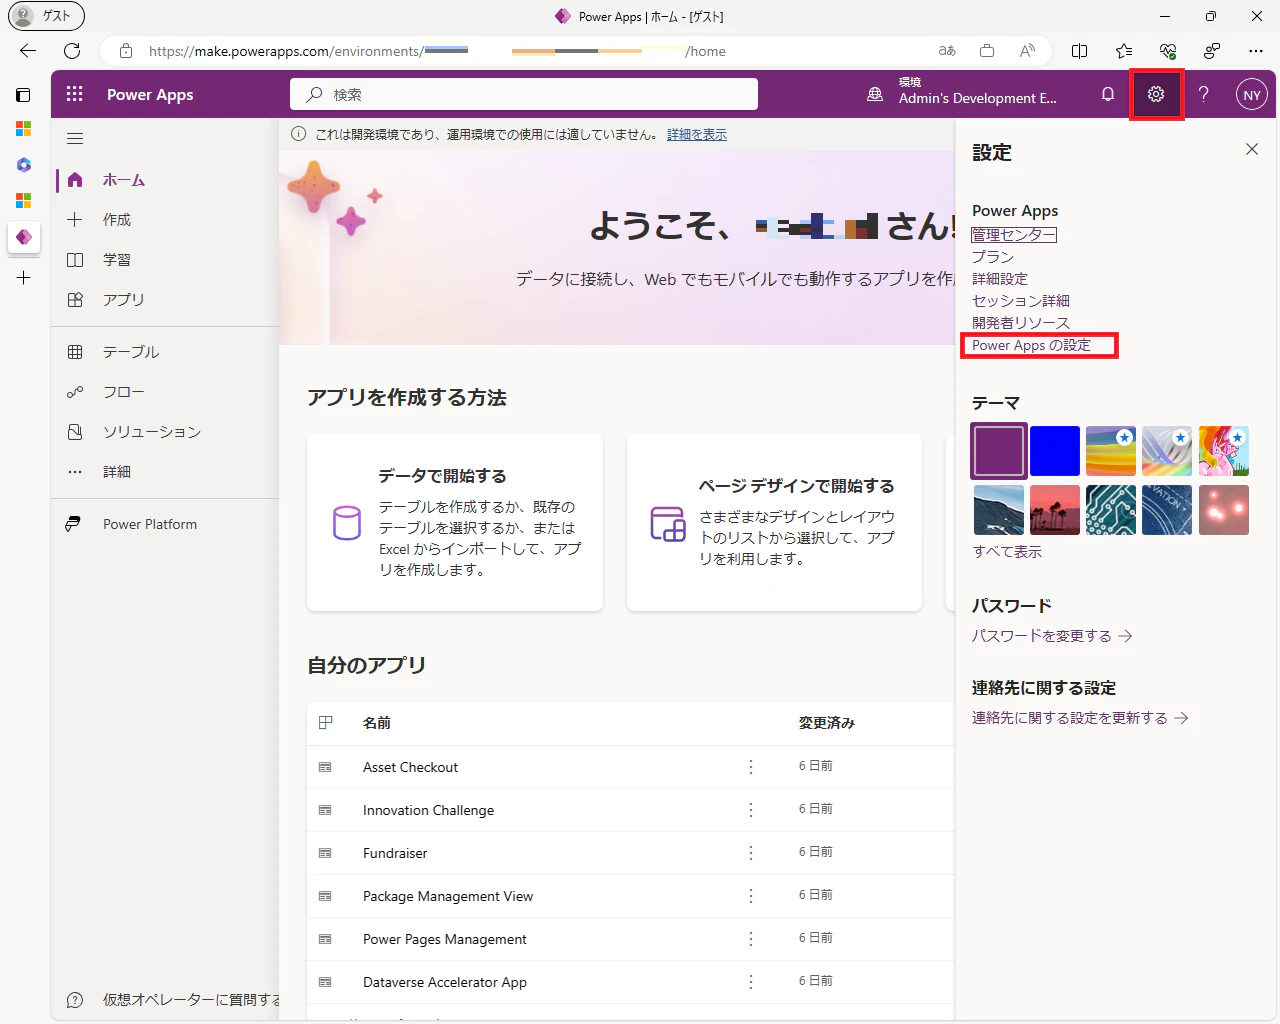Click the 検索 search box

[524, 94]
